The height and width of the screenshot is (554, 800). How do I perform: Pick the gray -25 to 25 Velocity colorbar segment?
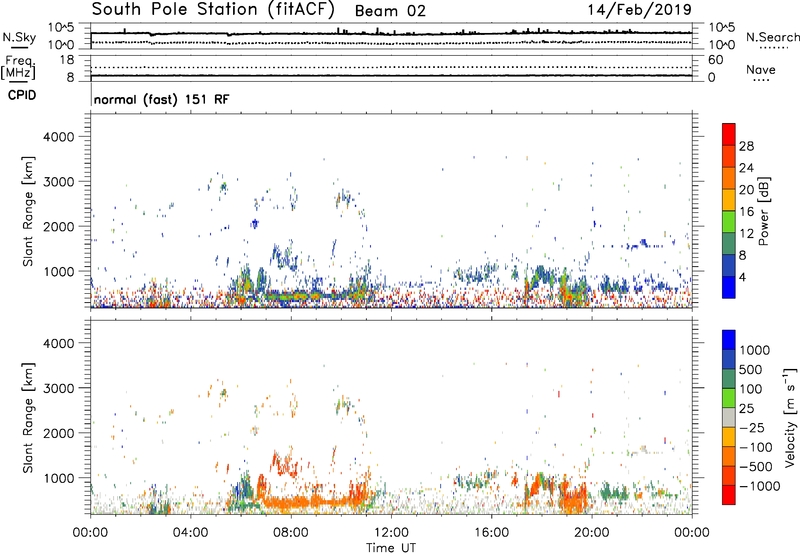tap(729, 418)
